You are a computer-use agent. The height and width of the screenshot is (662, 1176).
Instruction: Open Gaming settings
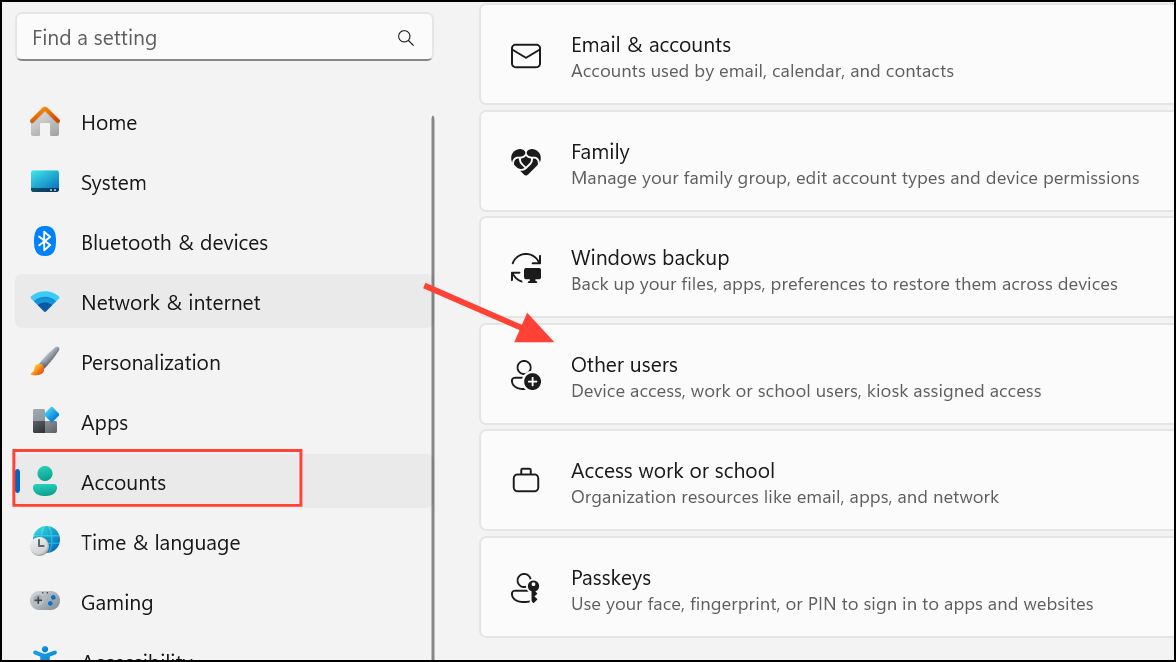pos(224,602)
